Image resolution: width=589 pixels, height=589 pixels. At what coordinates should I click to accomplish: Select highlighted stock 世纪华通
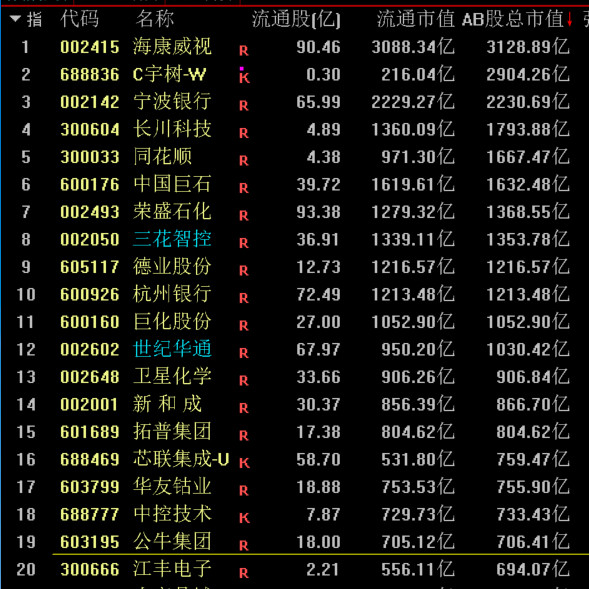[172, 349]
